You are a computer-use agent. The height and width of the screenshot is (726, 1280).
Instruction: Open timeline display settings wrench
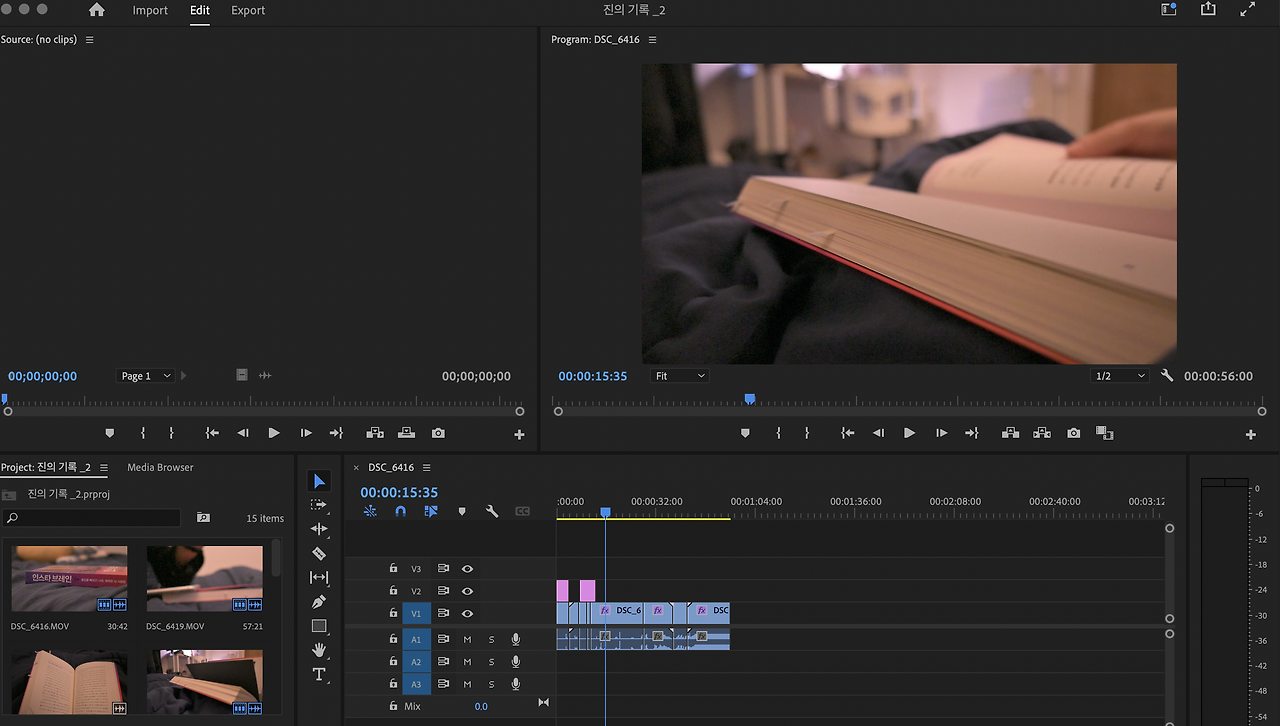(492, 511)
